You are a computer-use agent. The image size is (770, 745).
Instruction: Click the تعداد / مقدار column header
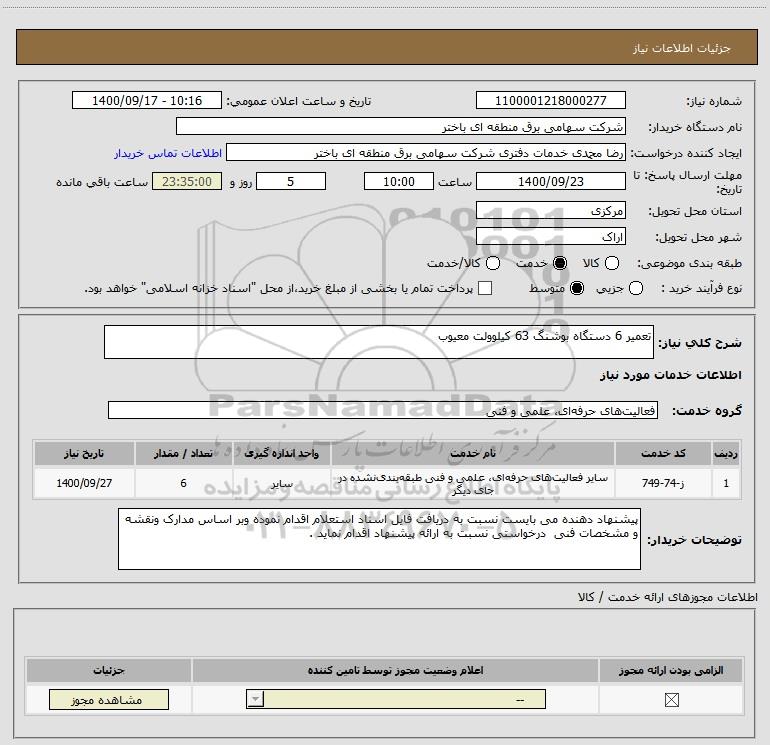point(184,453)
